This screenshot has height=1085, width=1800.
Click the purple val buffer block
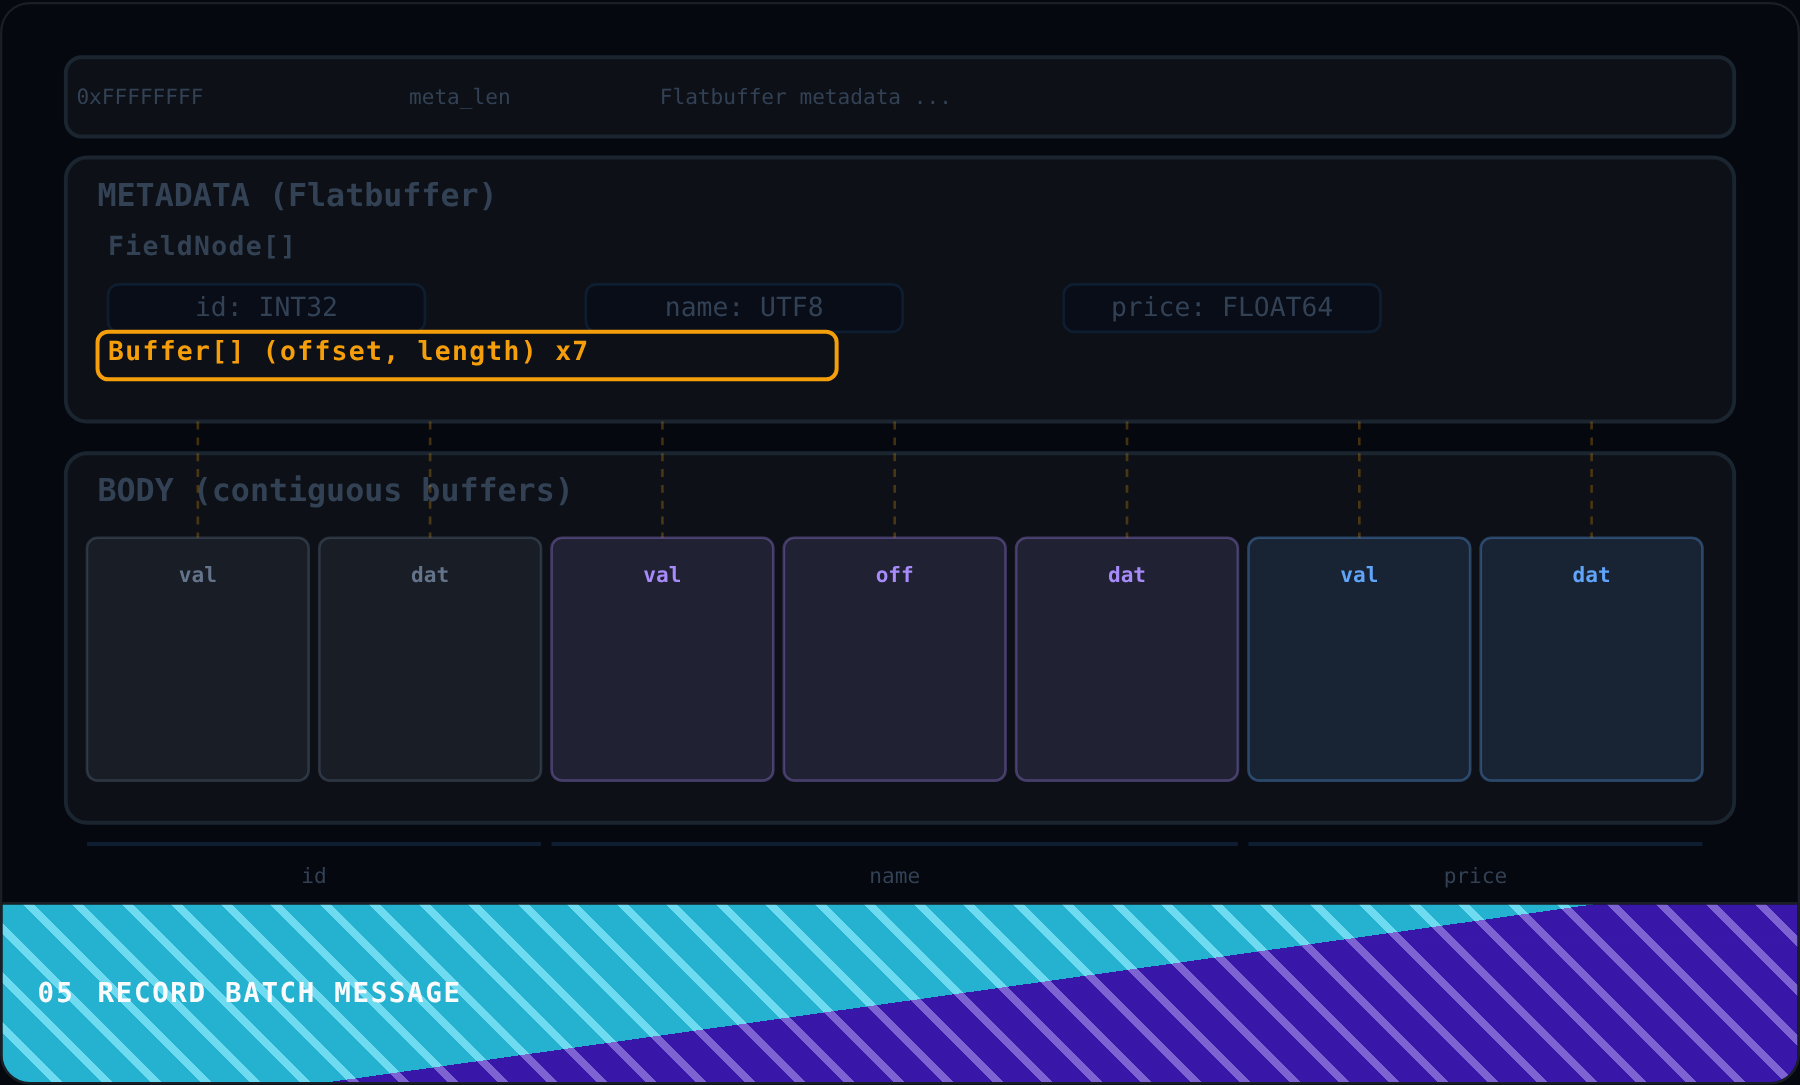point(662,659)
